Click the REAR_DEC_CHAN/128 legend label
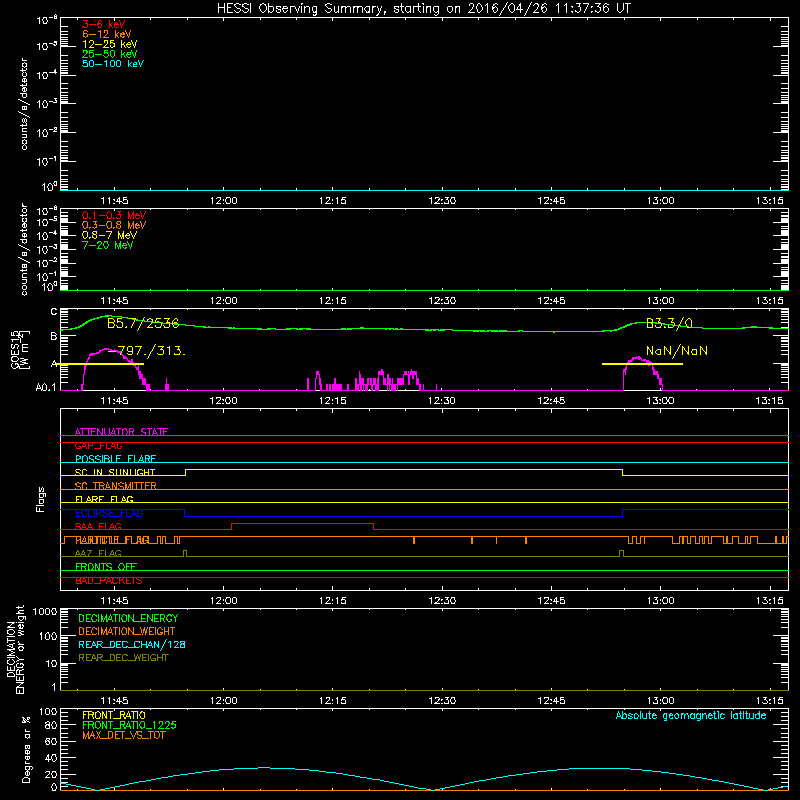This screenshot has width=800, height=800. pos(132,644)
